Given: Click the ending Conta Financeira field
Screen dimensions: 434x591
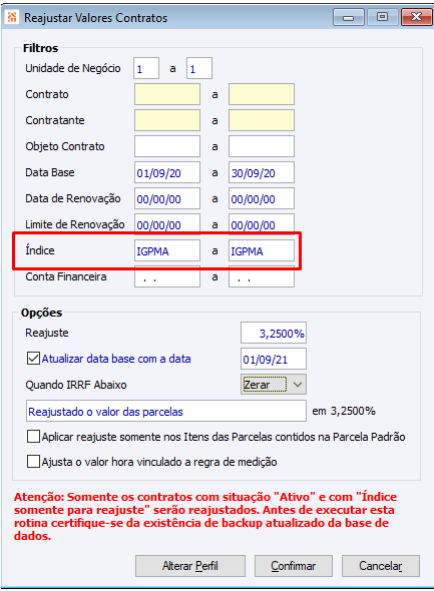Looking at the screenshot, I should click(261, 278).
